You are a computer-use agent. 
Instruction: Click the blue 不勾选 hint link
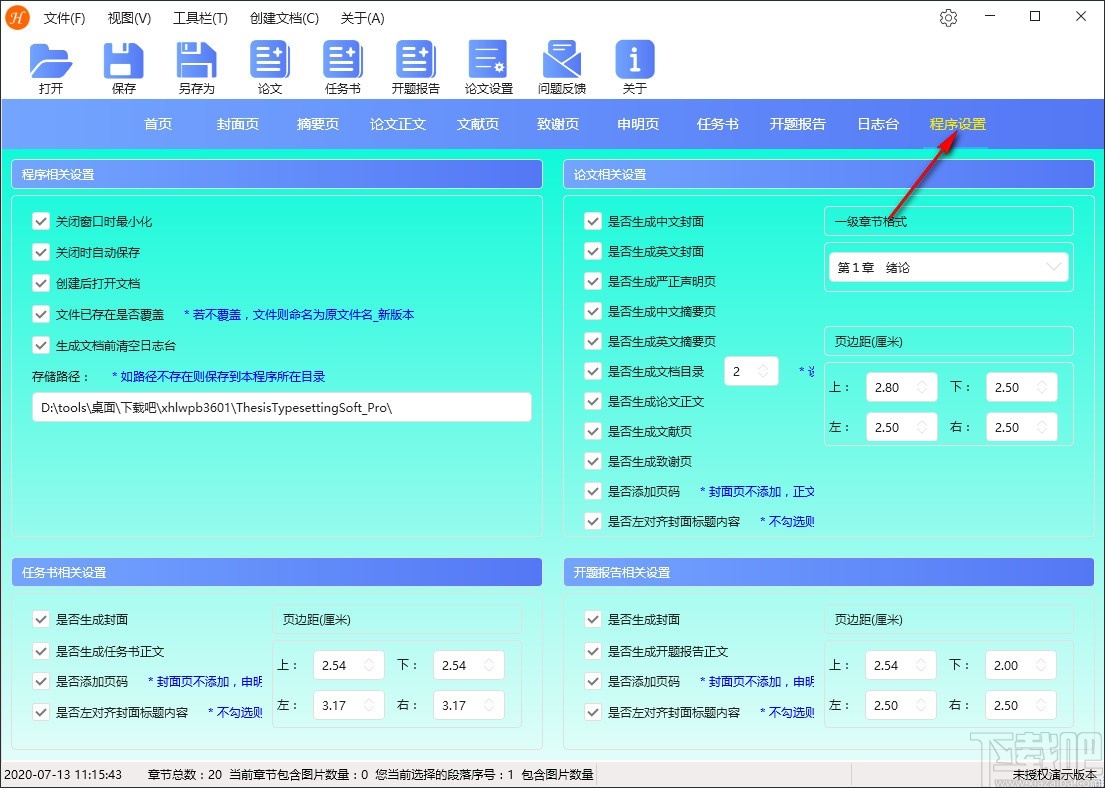pos(790,520)
